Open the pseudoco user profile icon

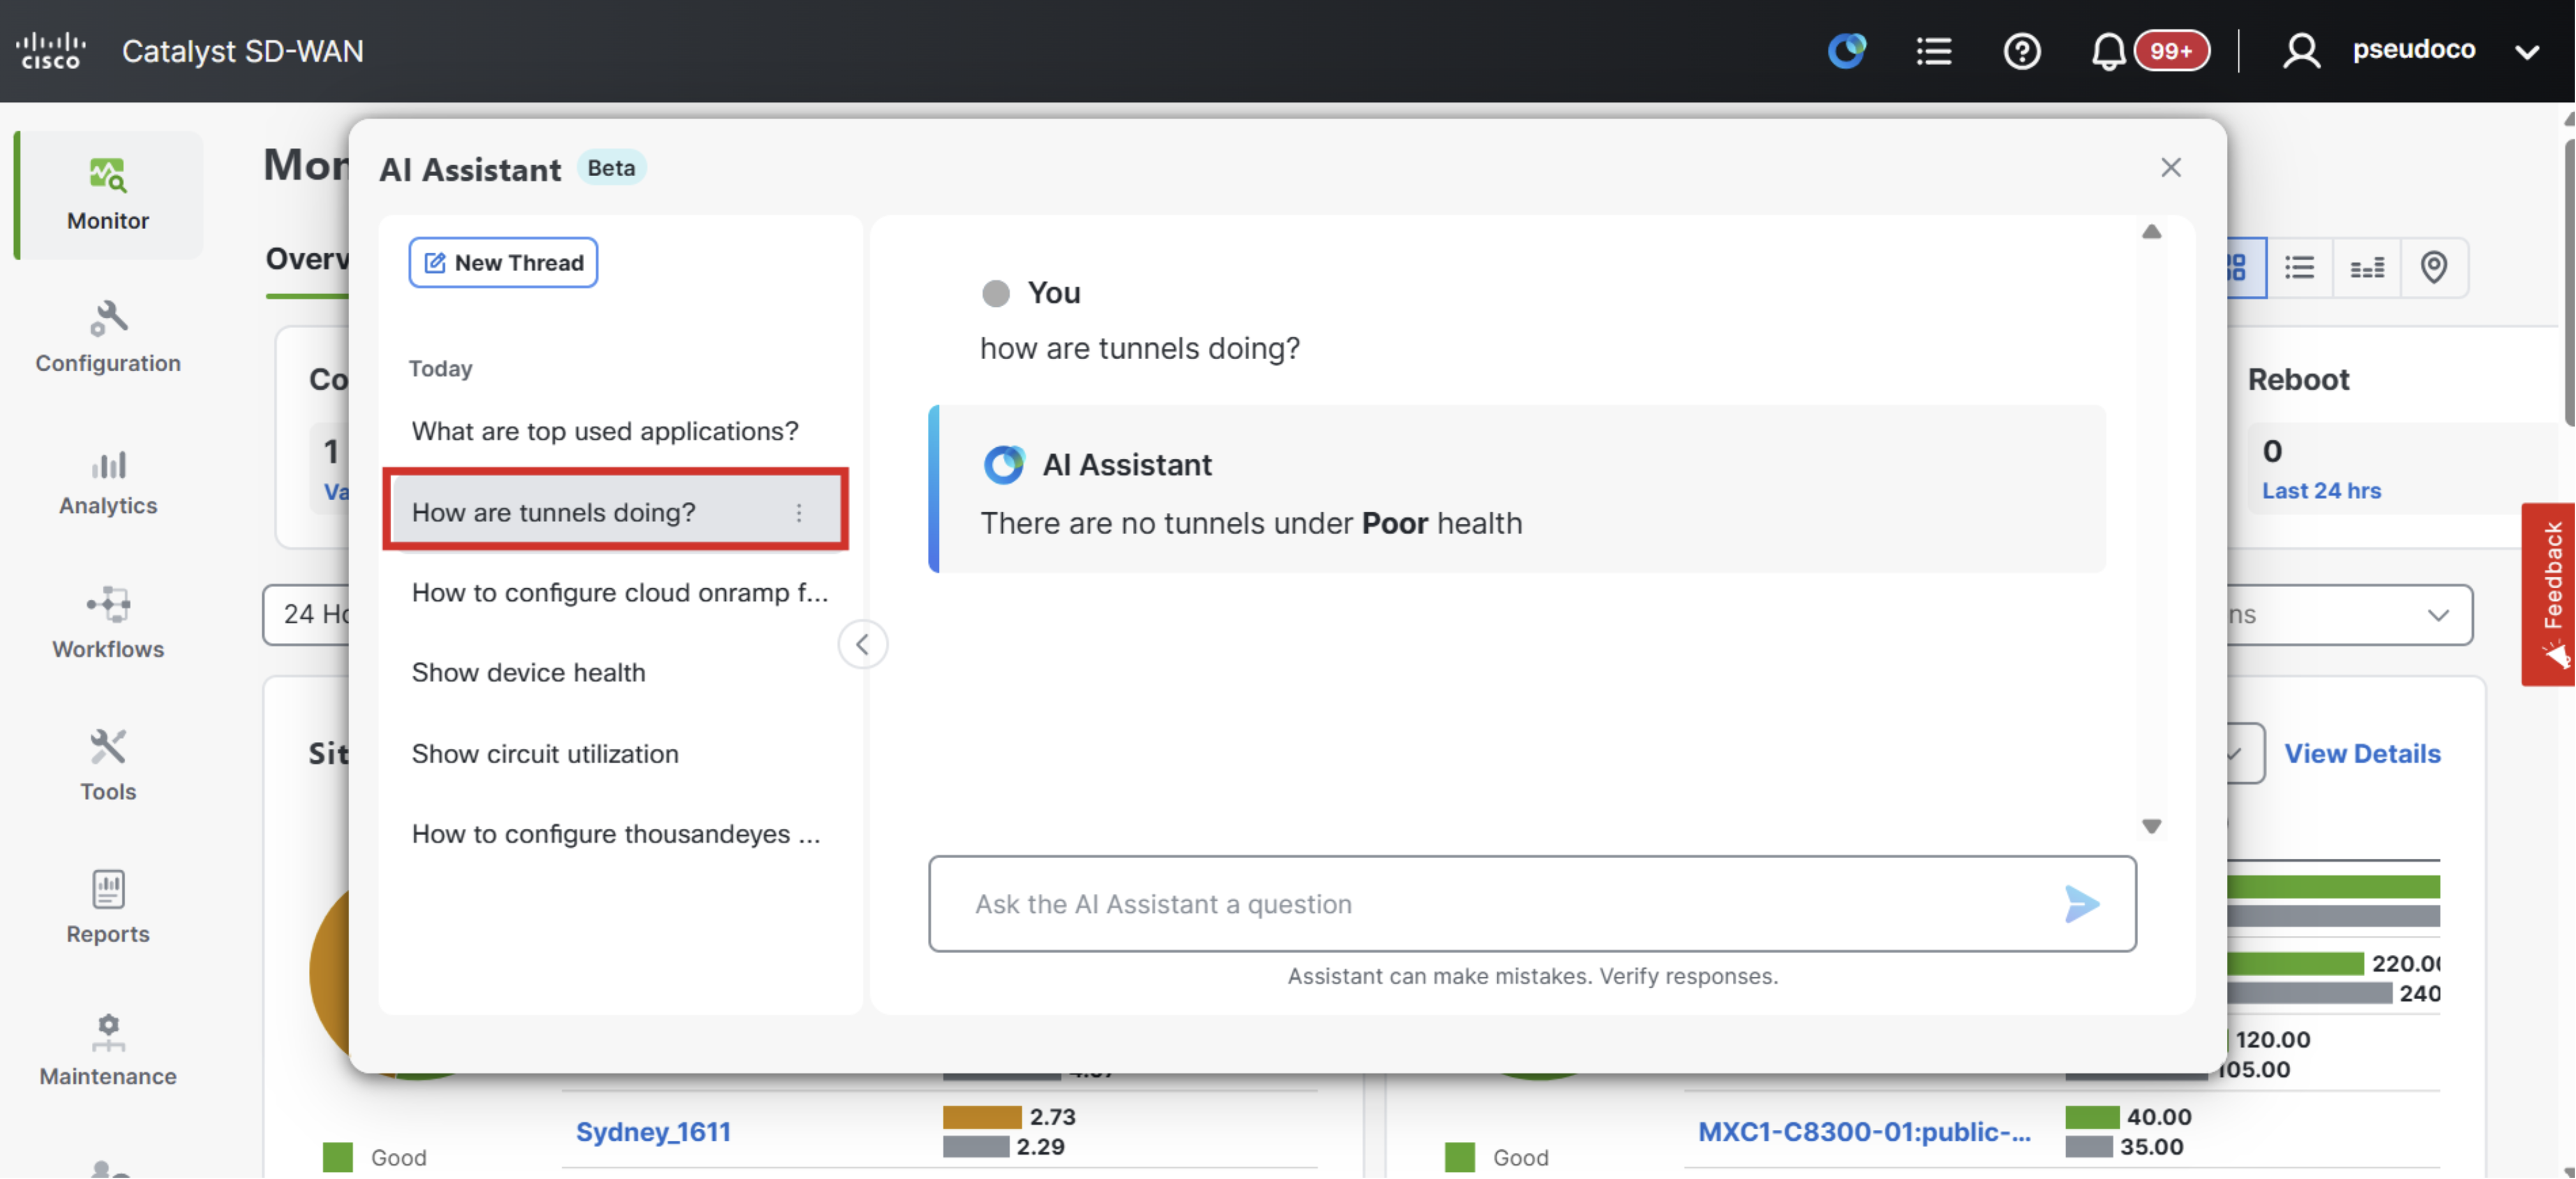[x=2301, y=50]
